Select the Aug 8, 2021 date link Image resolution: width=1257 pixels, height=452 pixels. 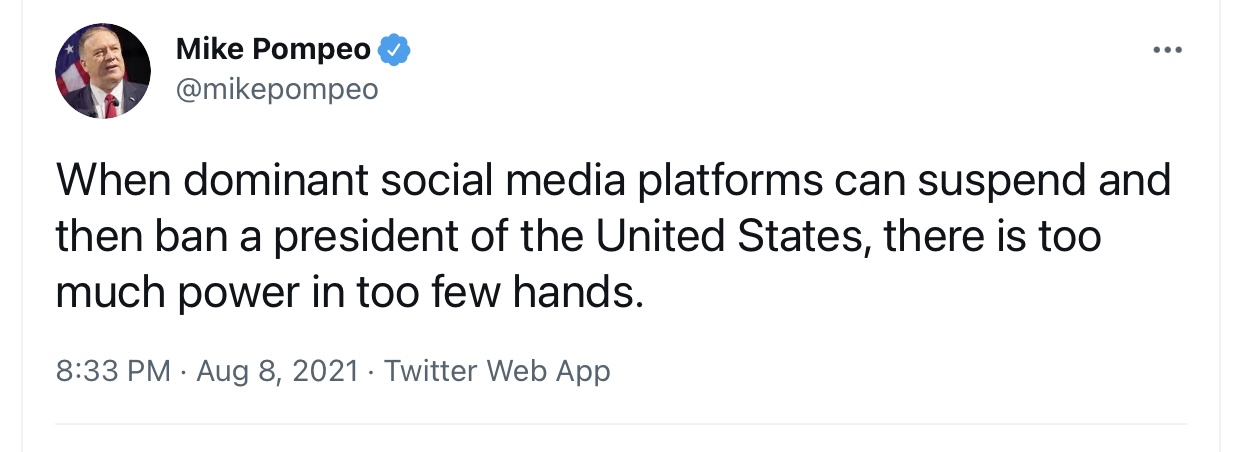[x=277, y=372]
